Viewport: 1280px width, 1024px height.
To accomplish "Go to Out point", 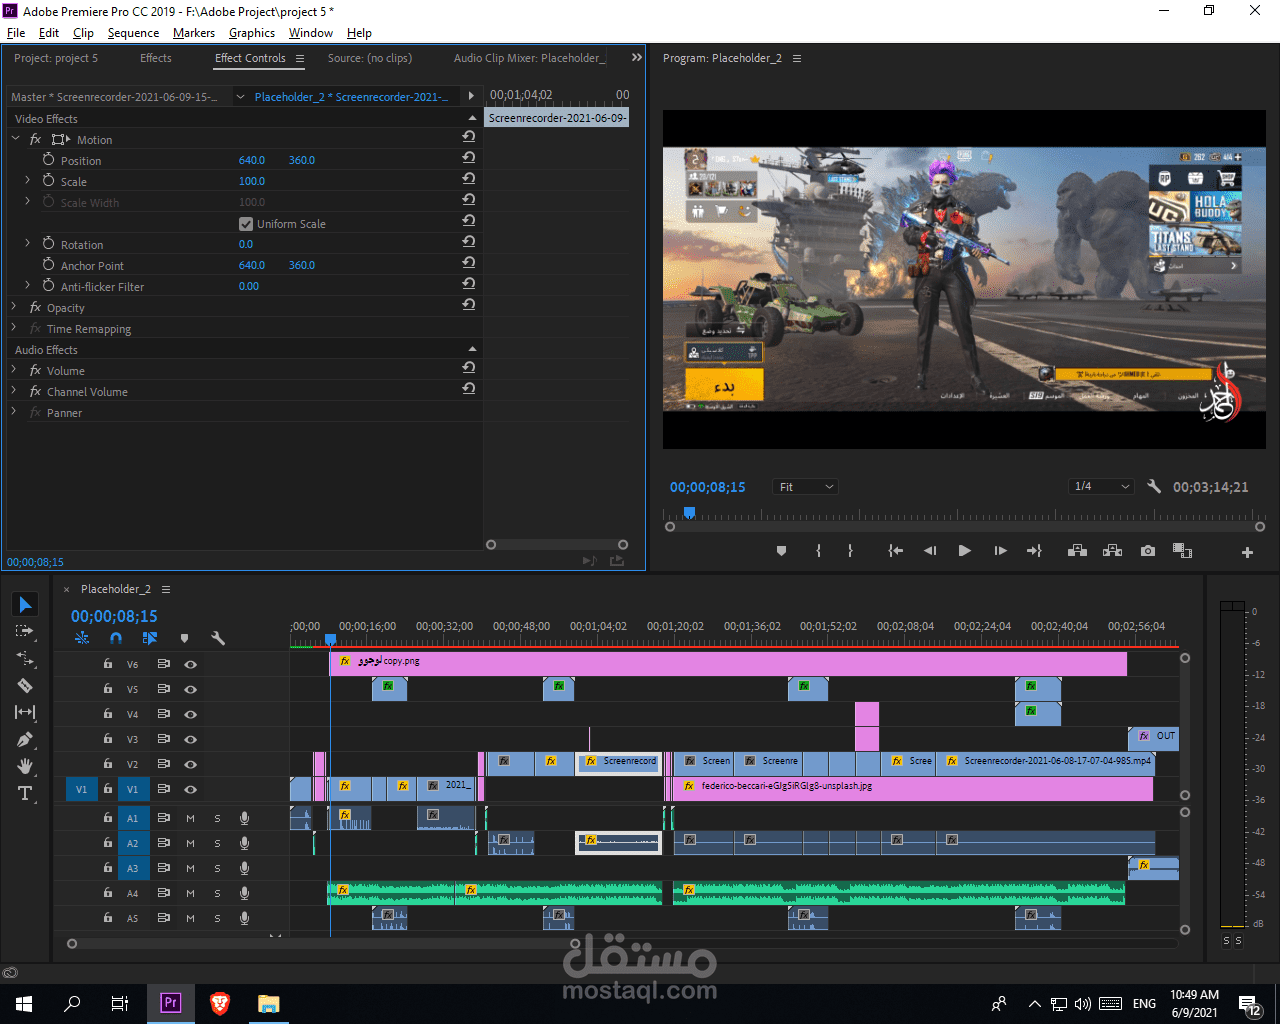I will (x=1034, y=551).
